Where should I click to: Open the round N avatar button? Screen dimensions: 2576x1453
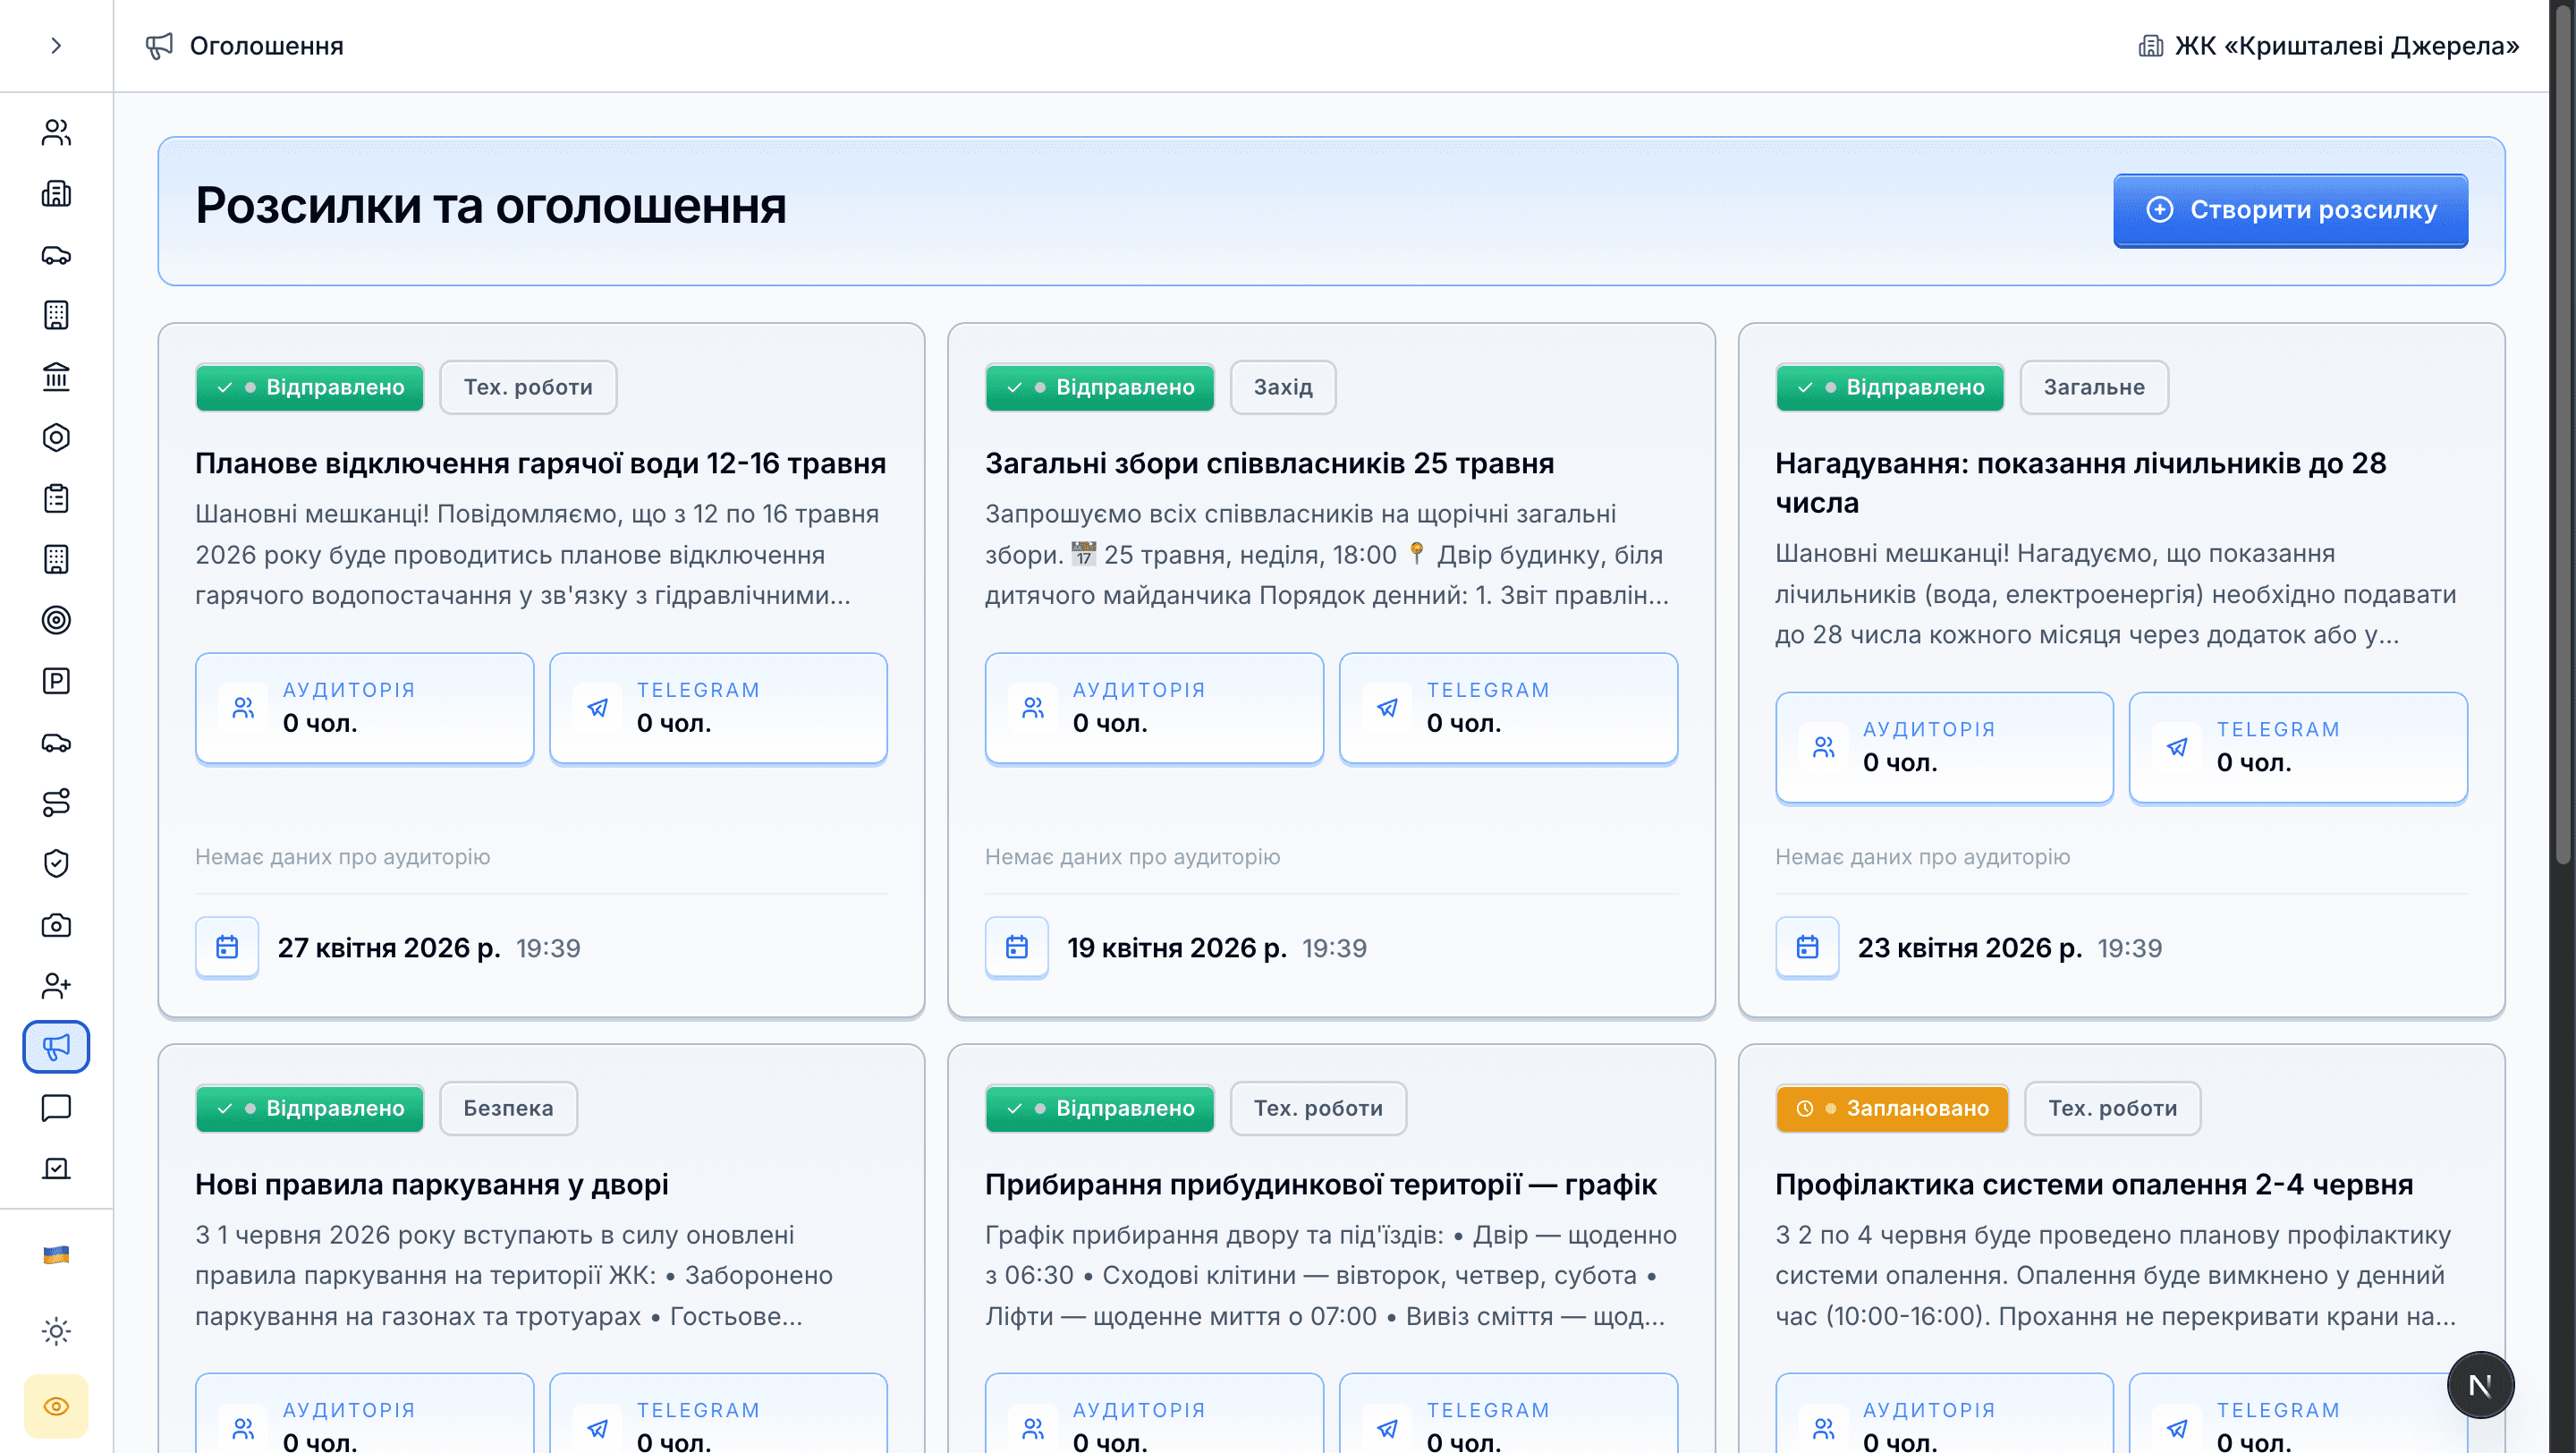(x=2480, y=1385)
